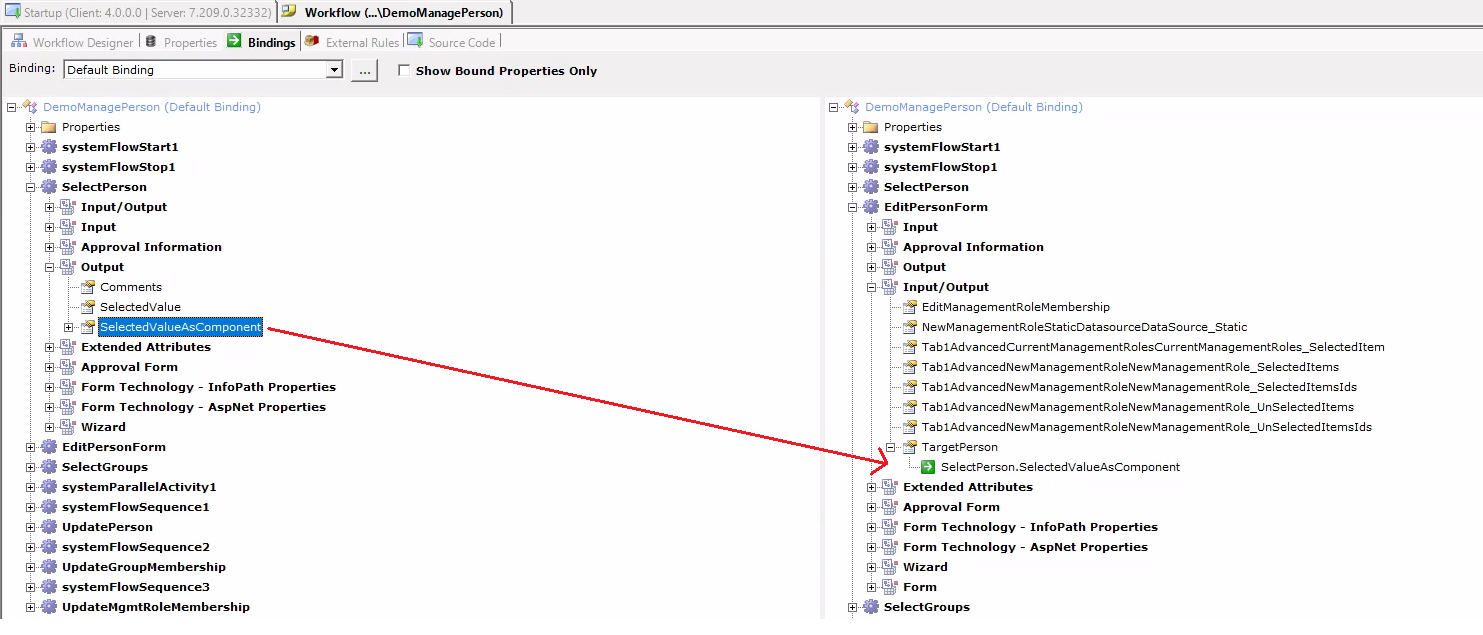Expand EditPersonForm in the left tree
This screenshot has width=1483, height=635.
(x=31, y=447)
